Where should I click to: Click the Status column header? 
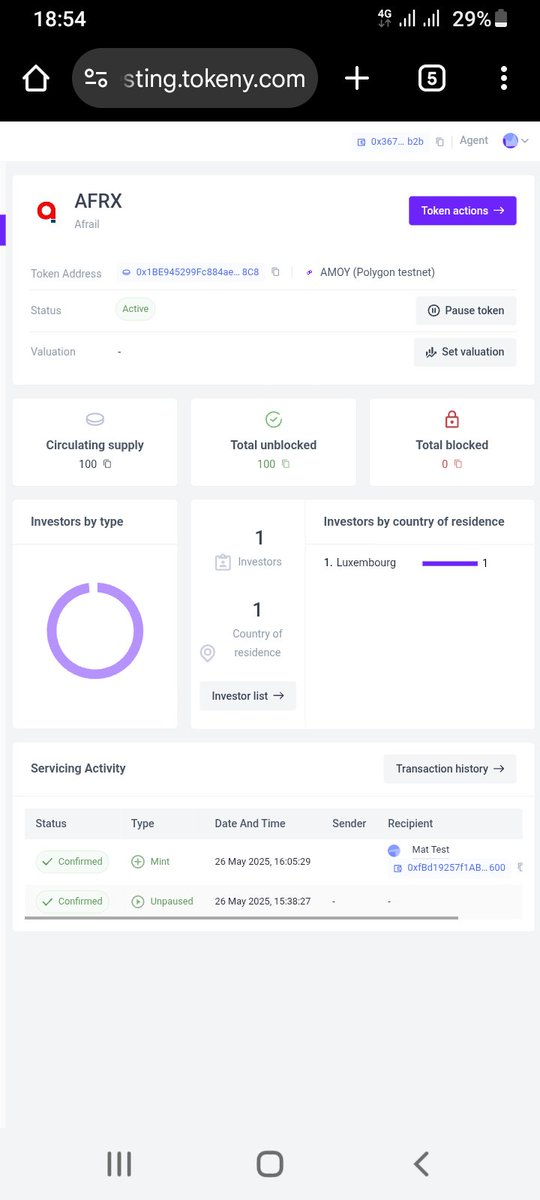pyautogui.click(x=51, y=824)
